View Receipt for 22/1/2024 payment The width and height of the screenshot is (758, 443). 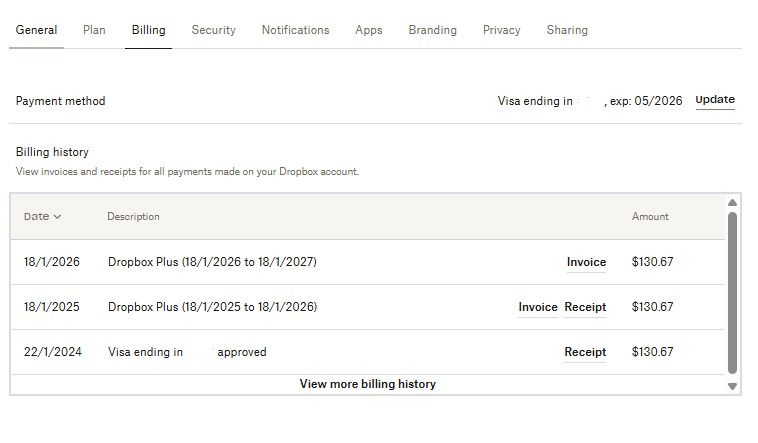coord(585,352)
